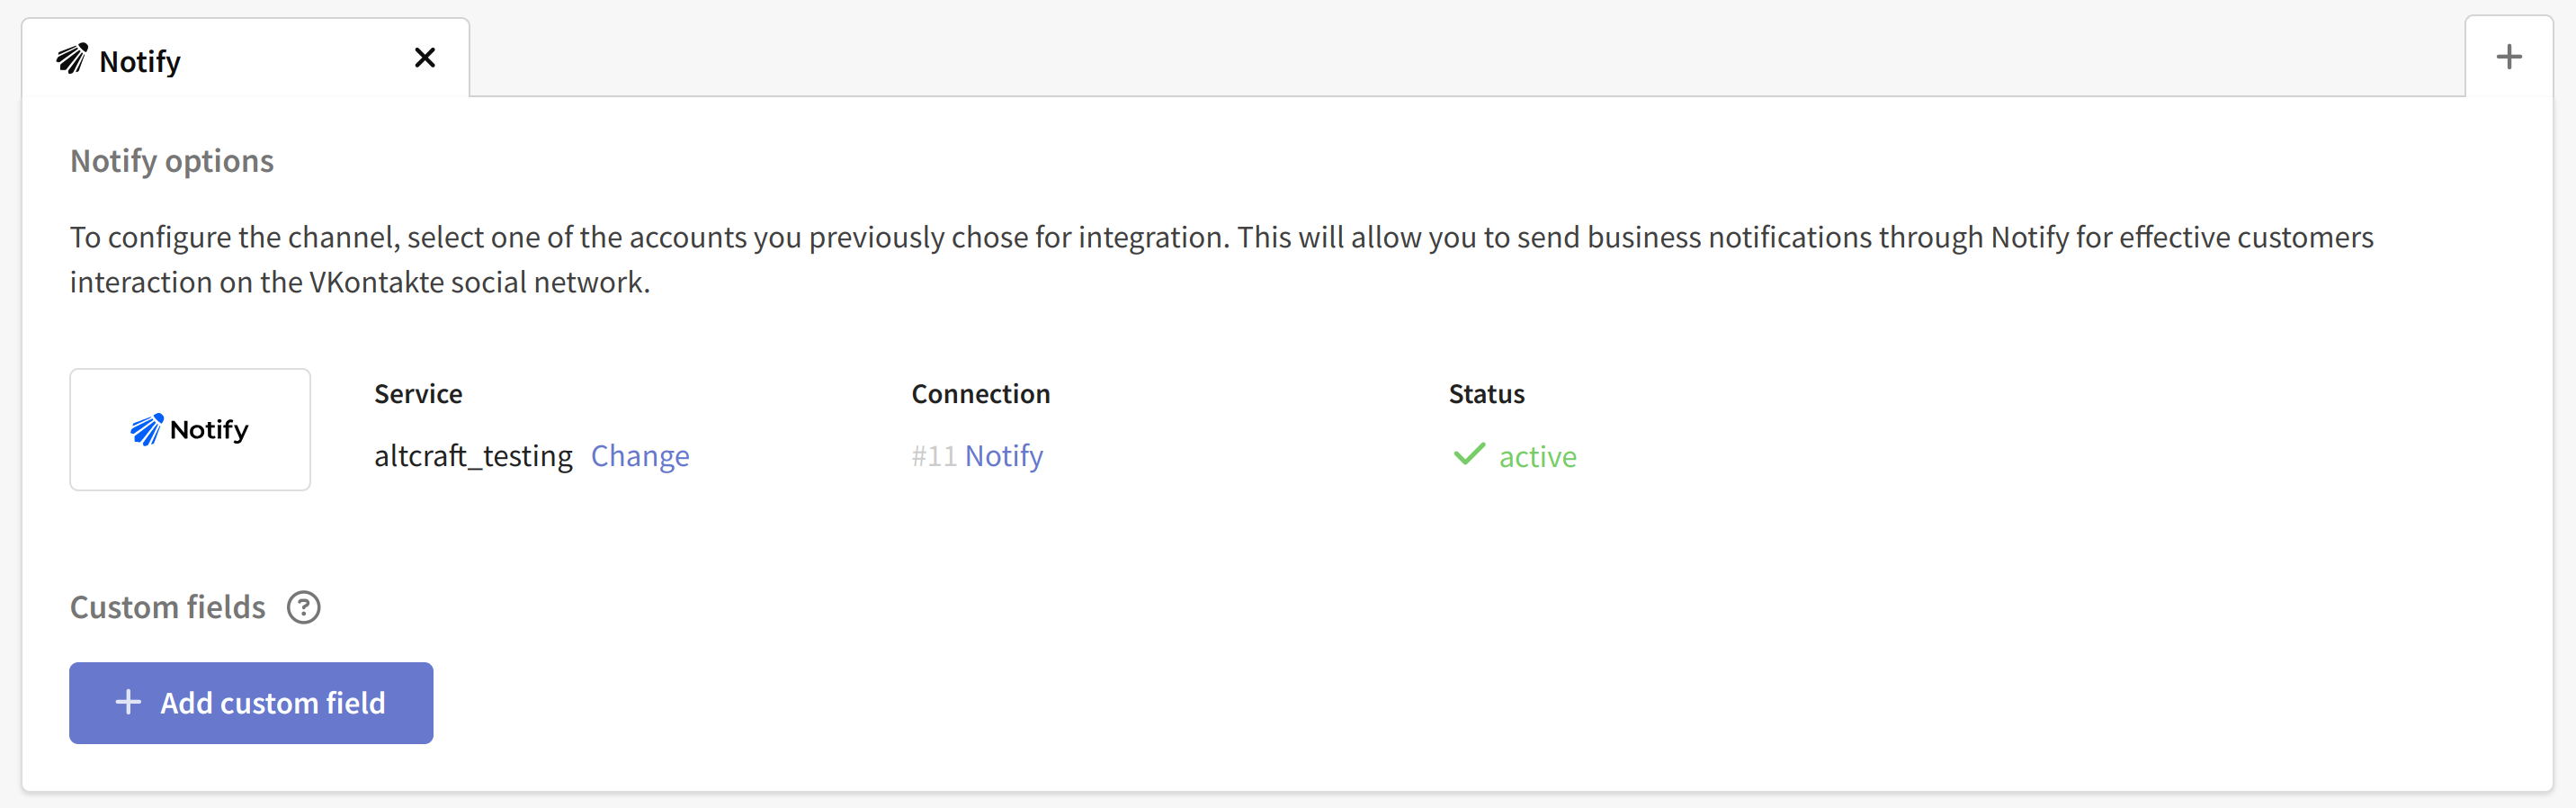Click the Connection column label
Viewport: 2576px width, 808px height.
(x=981, y=394)
